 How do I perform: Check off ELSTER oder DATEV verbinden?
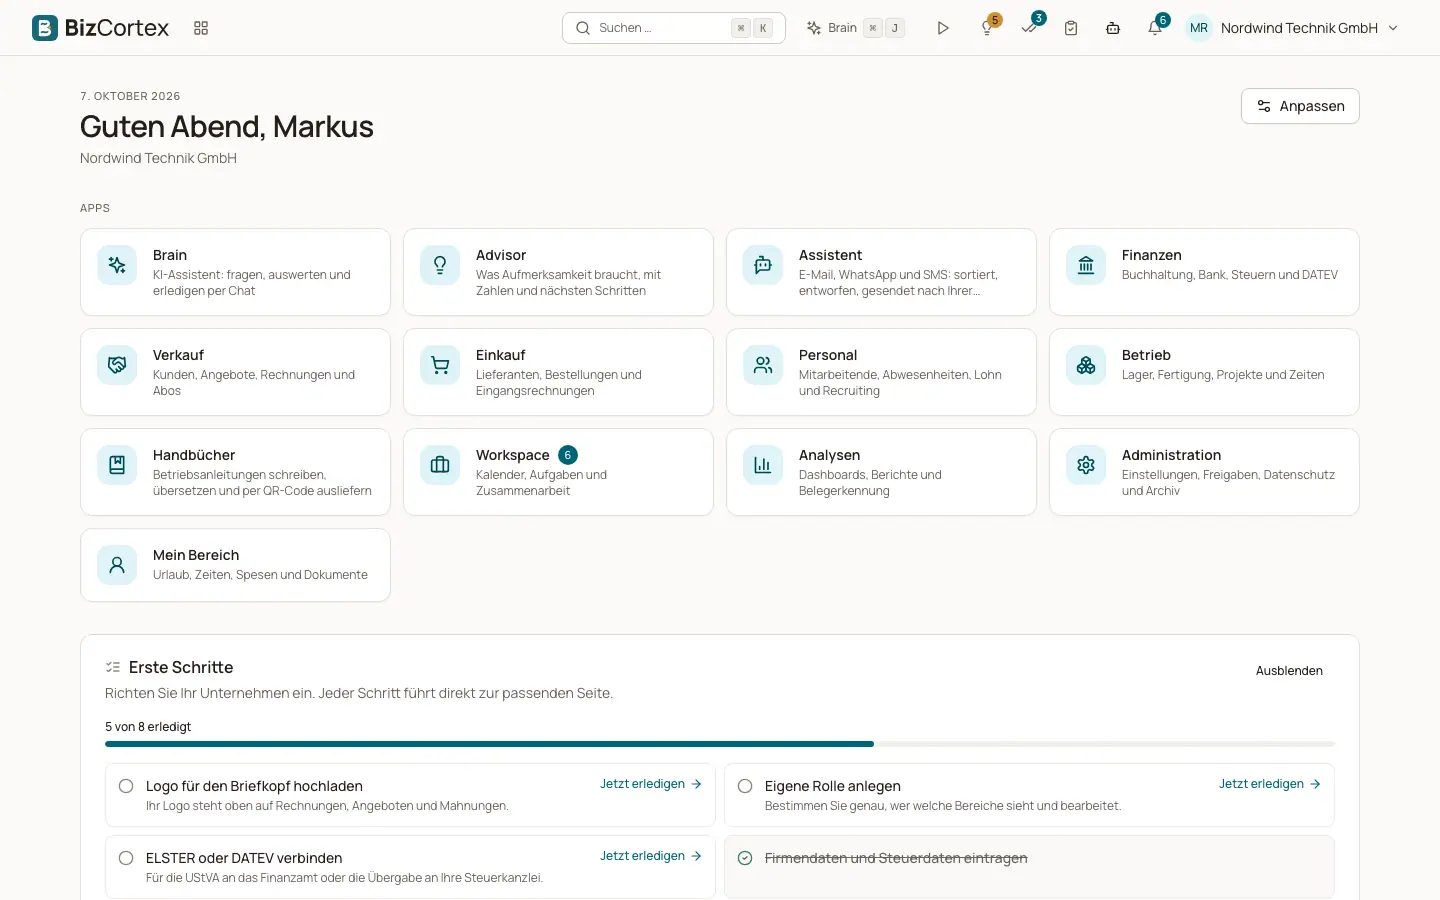(x=126, y=858)
